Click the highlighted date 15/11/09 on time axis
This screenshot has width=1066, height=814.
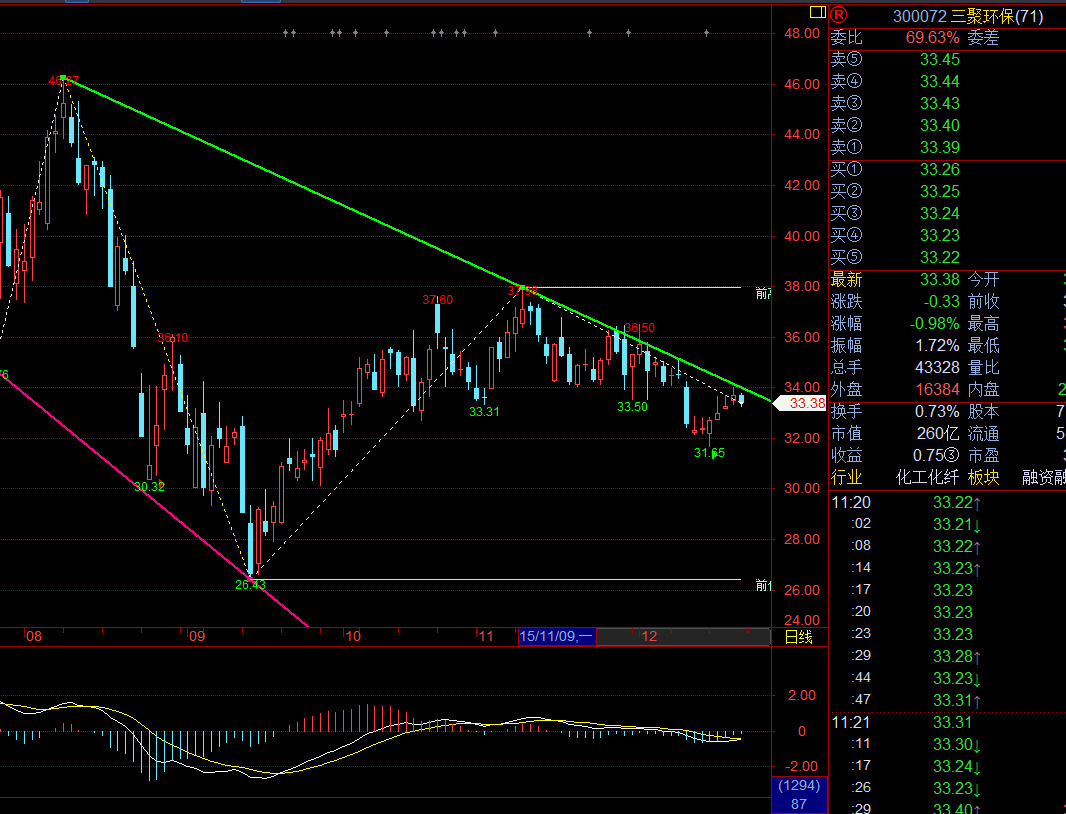coord(557,637)
